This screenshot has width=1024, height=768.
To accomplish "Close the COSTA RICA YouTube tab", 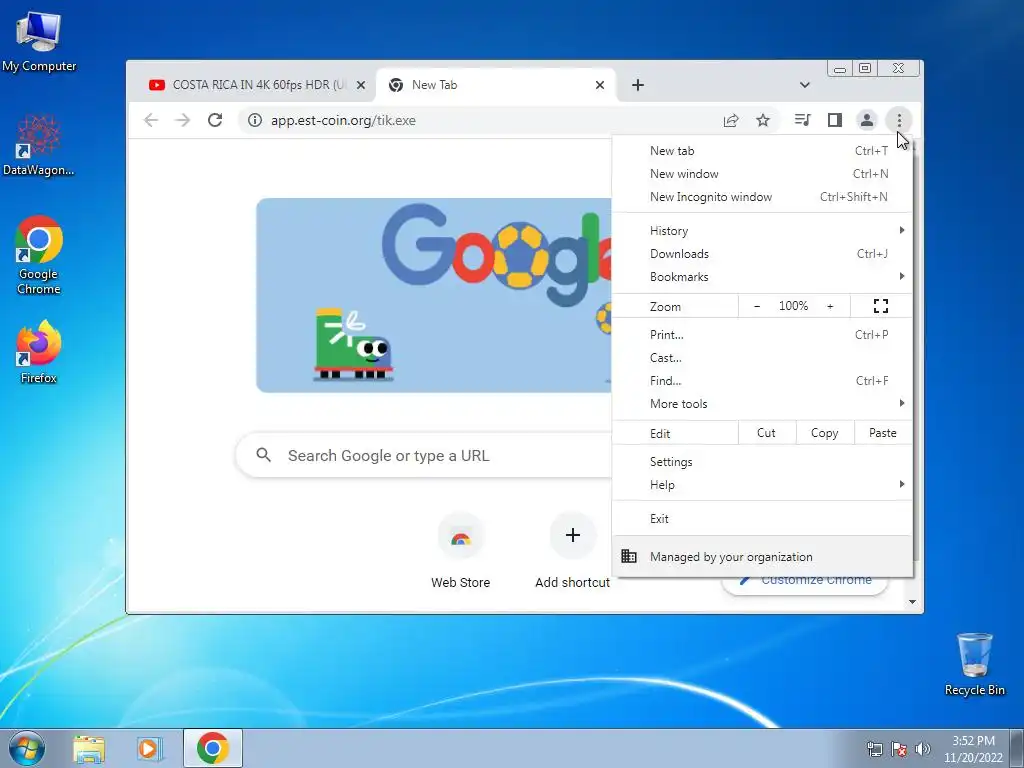I will (360, 85).
